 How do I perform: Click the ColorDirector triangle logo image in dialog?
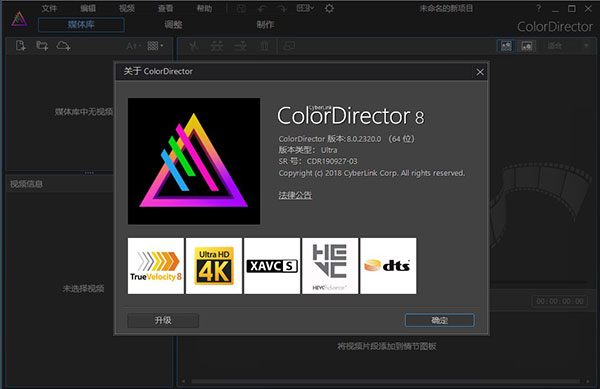[194, 161]
